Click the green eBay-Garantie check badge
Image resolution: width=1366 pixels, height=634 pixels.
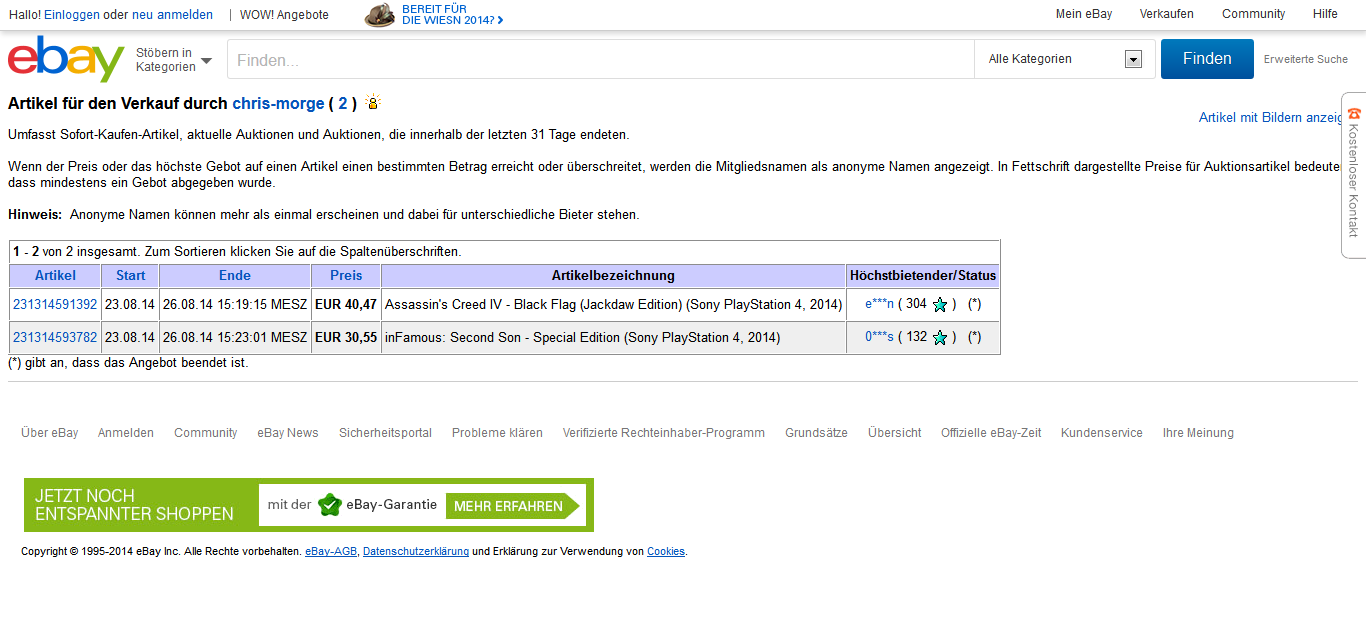[330, 505]
